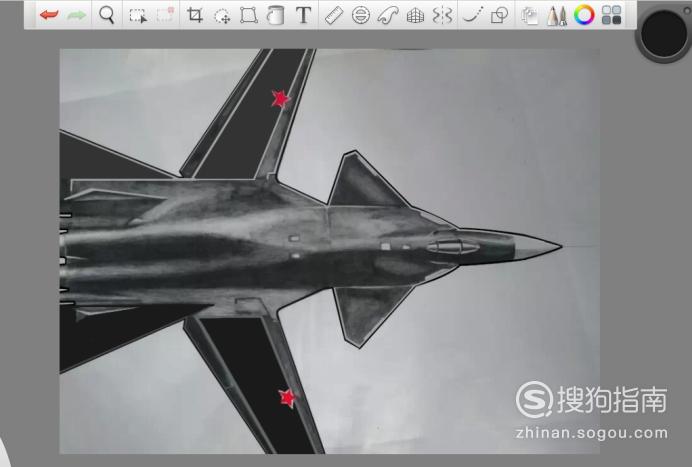Click the greyed-out deselect tool
This screenshot has height=467, width=692.
165,15
